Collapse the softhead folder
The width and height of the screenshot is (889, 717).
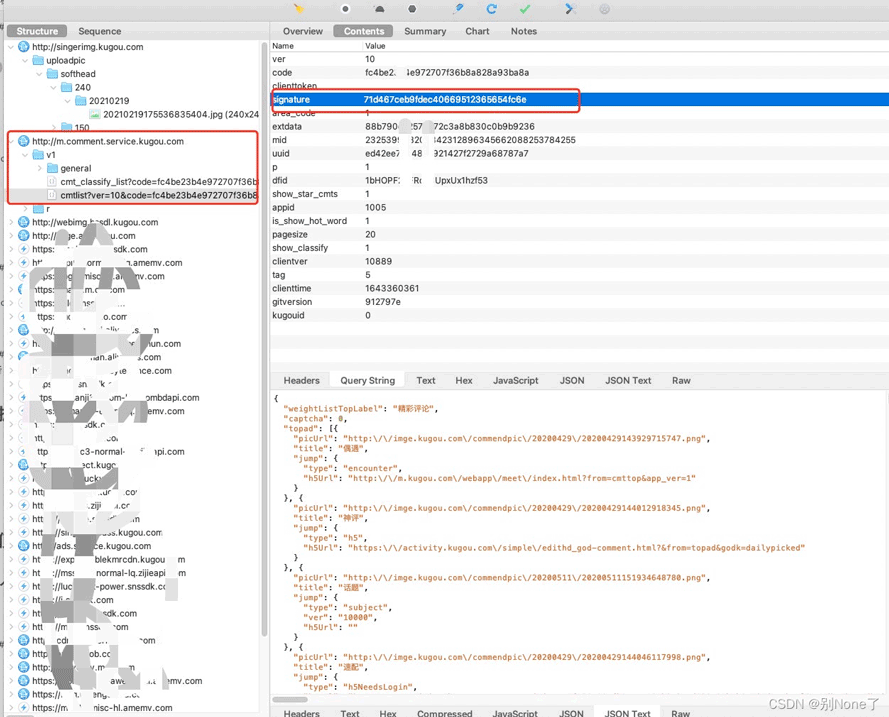click(40, 74)
